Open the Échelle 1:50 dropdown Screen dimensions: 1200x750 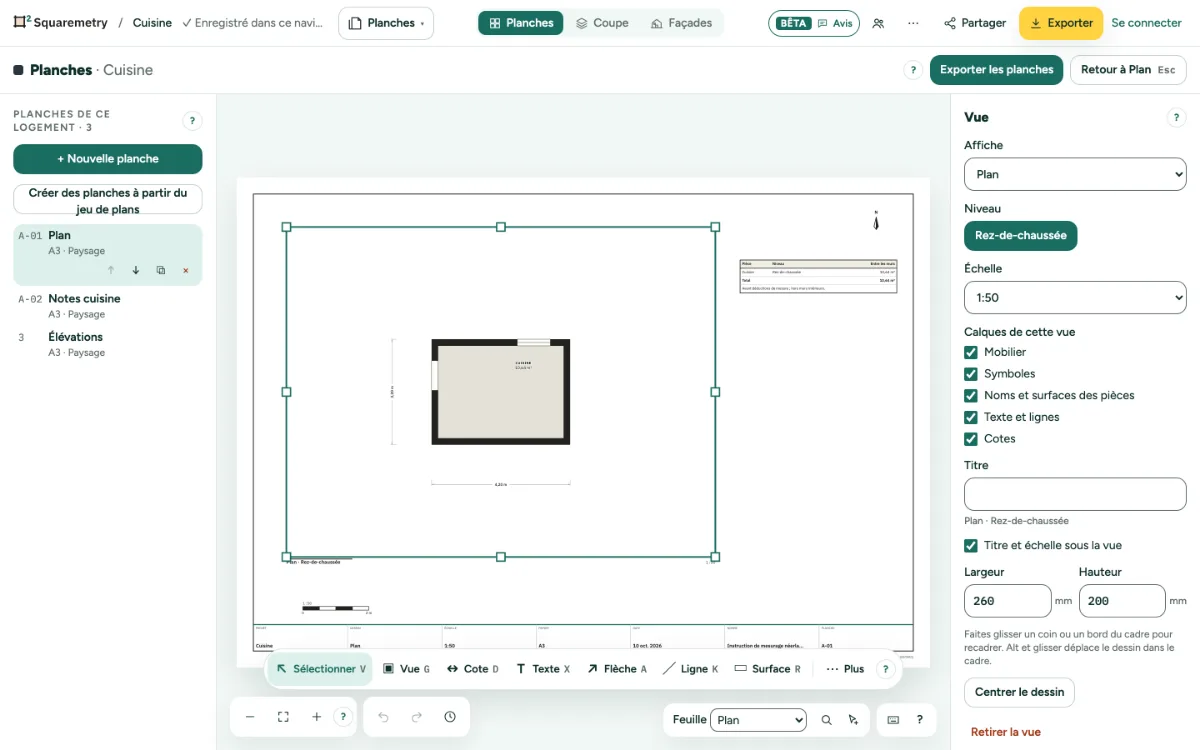pos(1075,298)
